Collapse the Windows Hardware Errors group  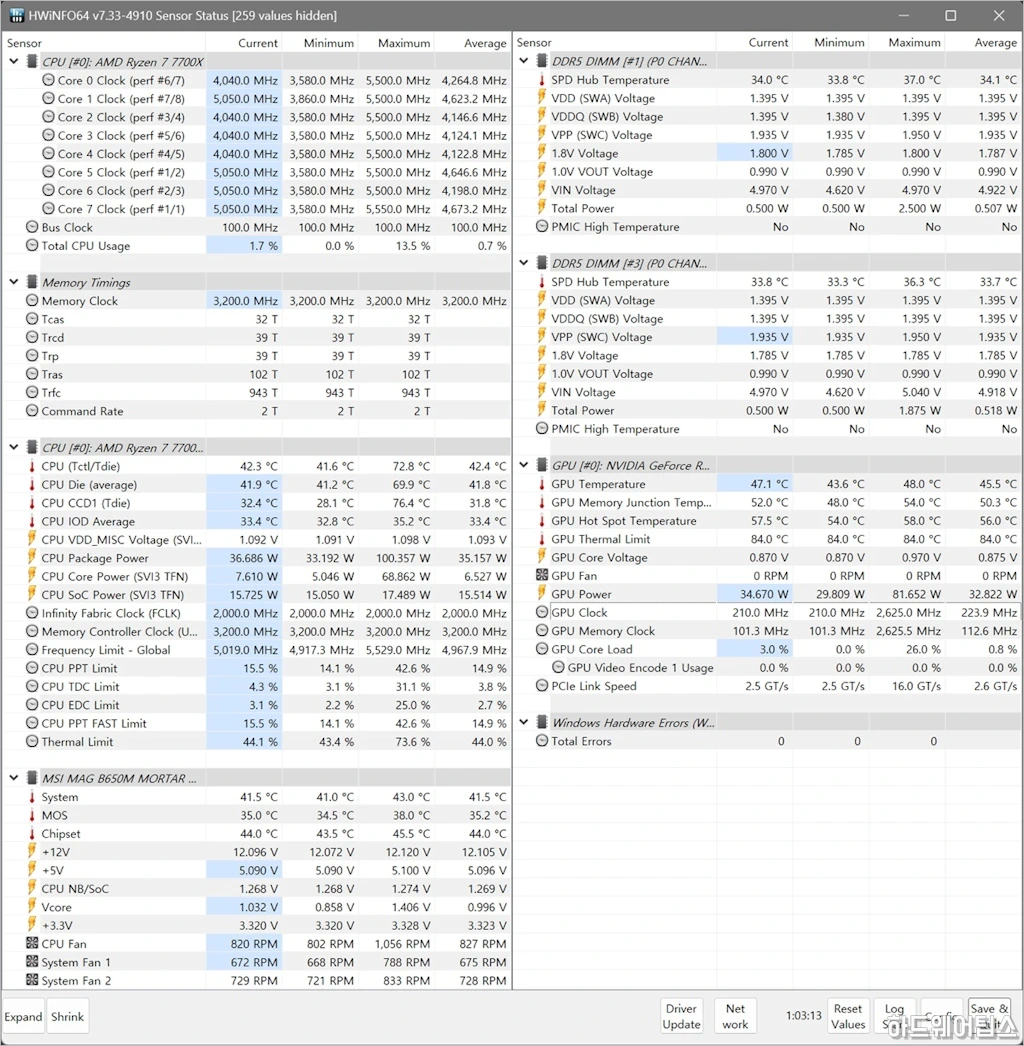pos(524,722)
